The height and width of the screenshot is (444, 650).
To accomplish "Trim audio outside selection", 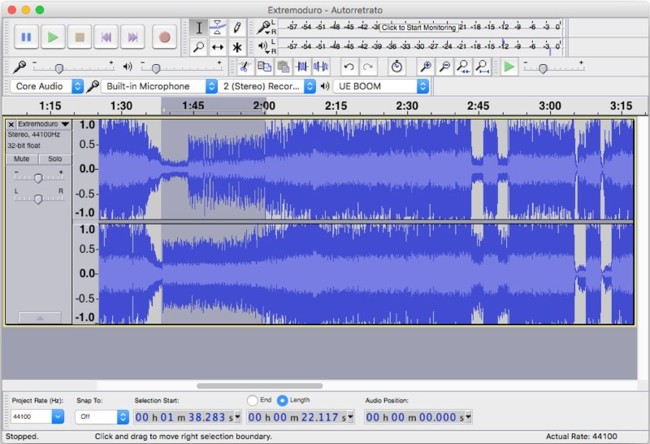I will coord(302,67).
